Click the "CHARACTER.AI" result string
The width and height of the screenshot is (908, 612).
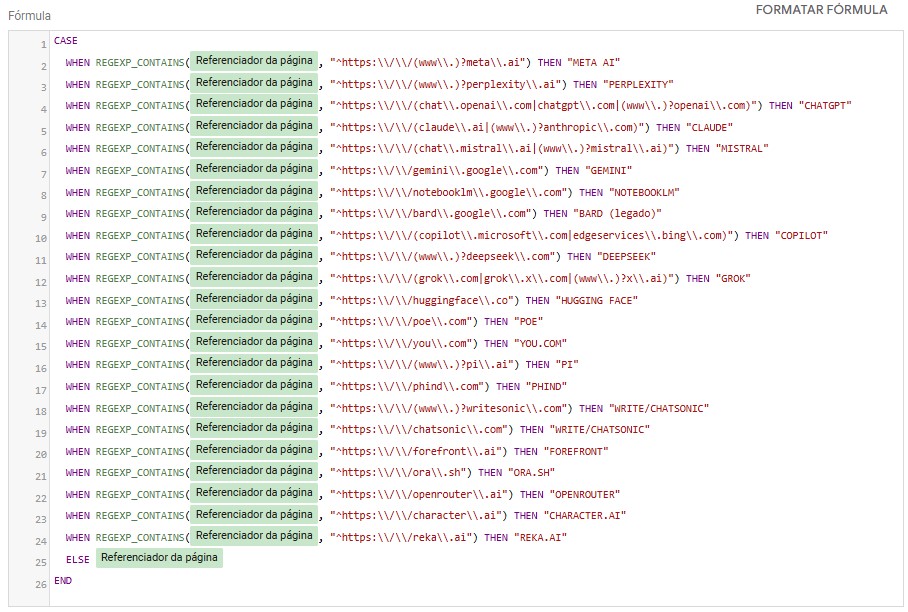(585, 515)
